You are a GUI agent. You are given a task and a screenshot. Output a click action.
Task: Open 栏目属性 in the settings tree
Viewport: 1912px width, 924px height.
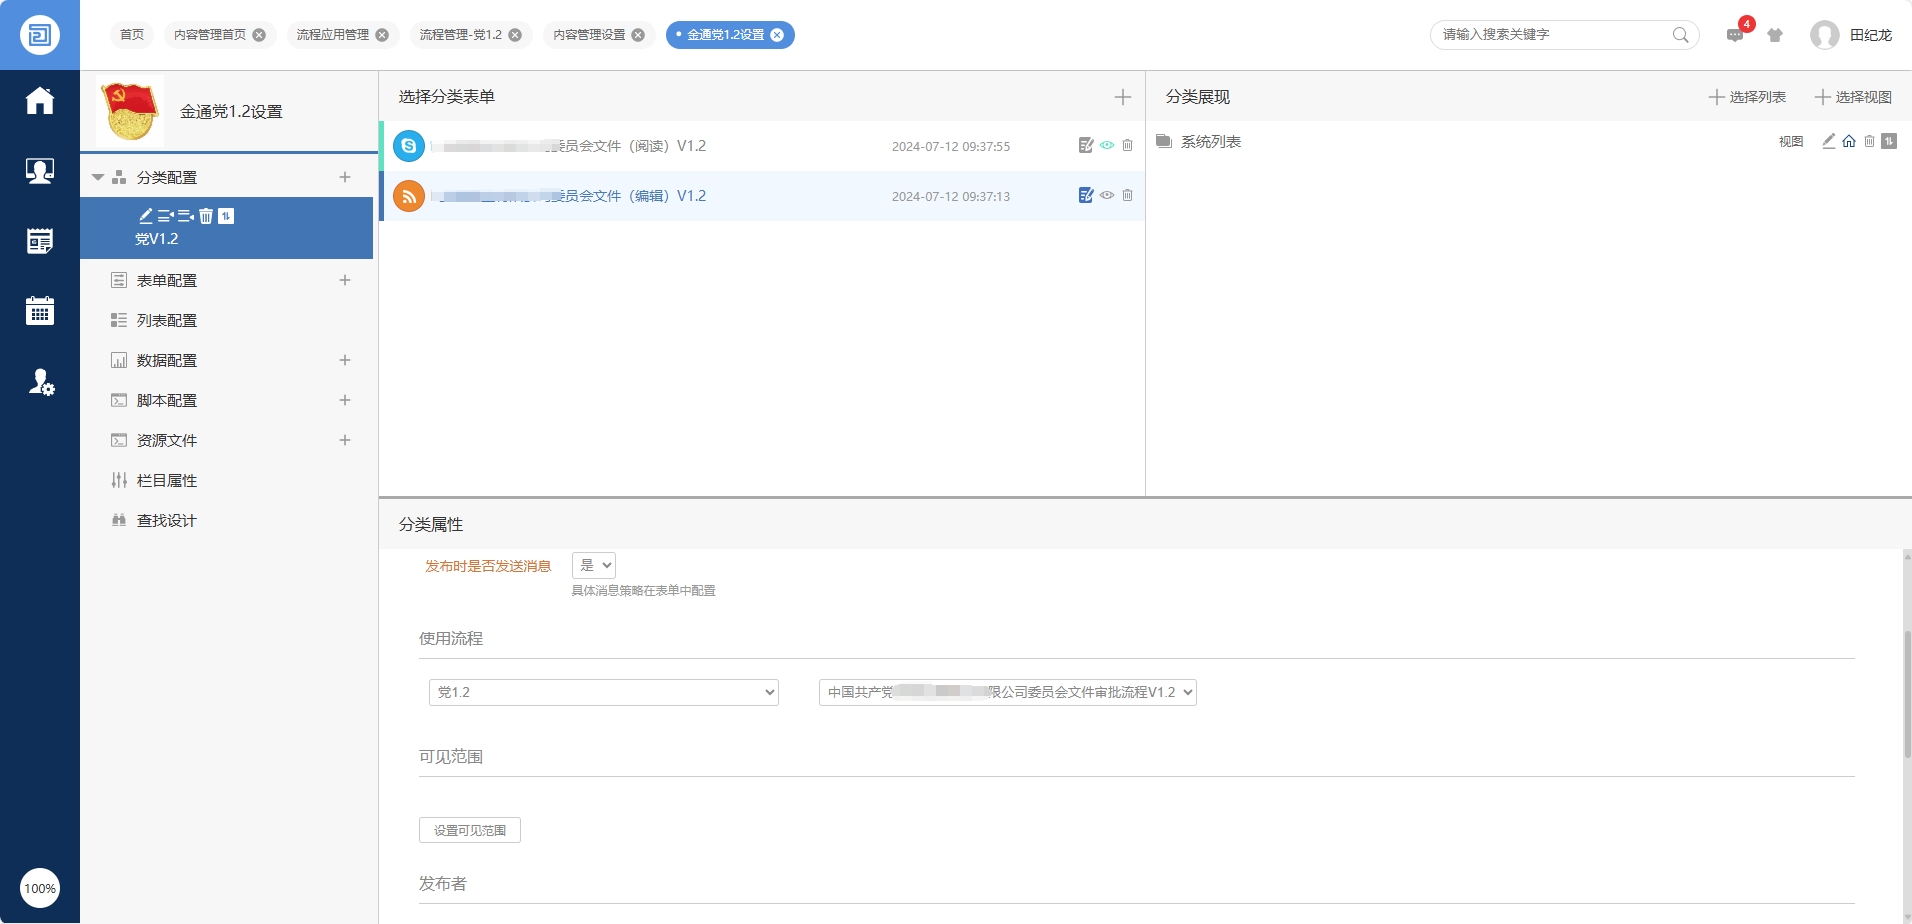167,481
